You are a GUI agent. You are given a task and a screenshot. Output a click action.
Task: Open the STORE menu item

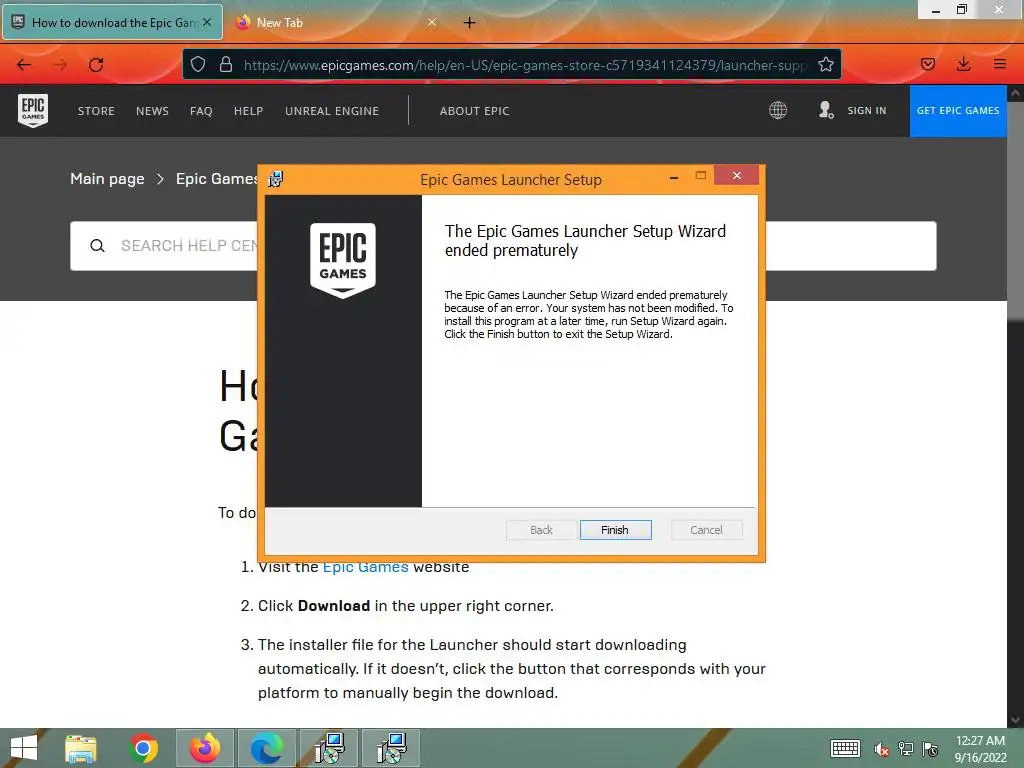96,111
